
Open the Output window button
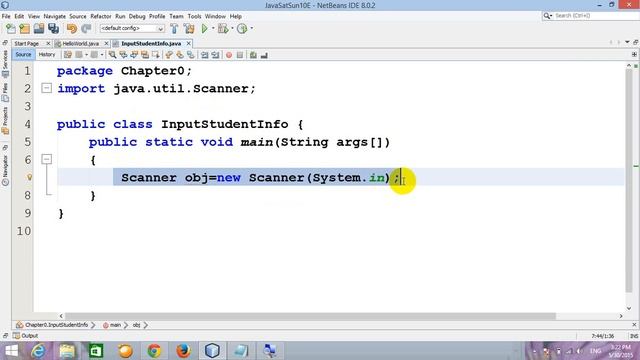pos(25,336)
